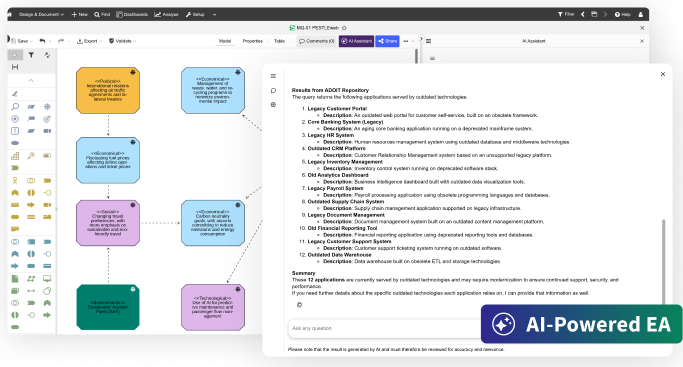This screenshot has width=683, height=367.
Task: Pick the magnifying glass element in the palette
Action: click(15, 106)
